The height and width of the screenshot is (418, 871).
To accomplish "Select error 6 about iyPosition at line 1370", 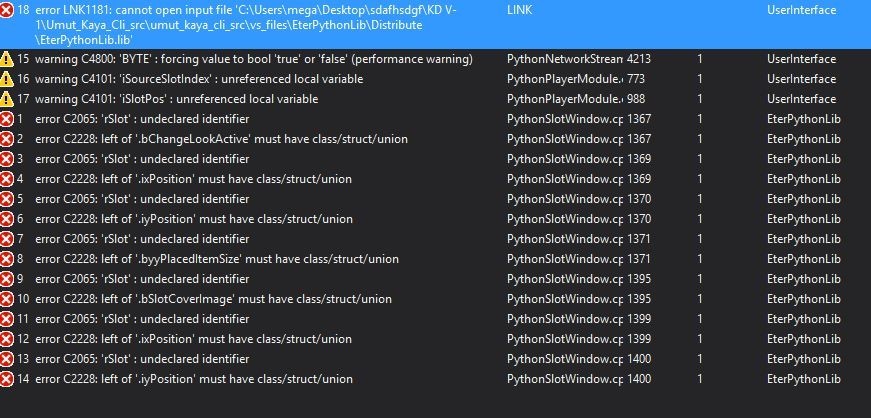I will coord(436,218).
